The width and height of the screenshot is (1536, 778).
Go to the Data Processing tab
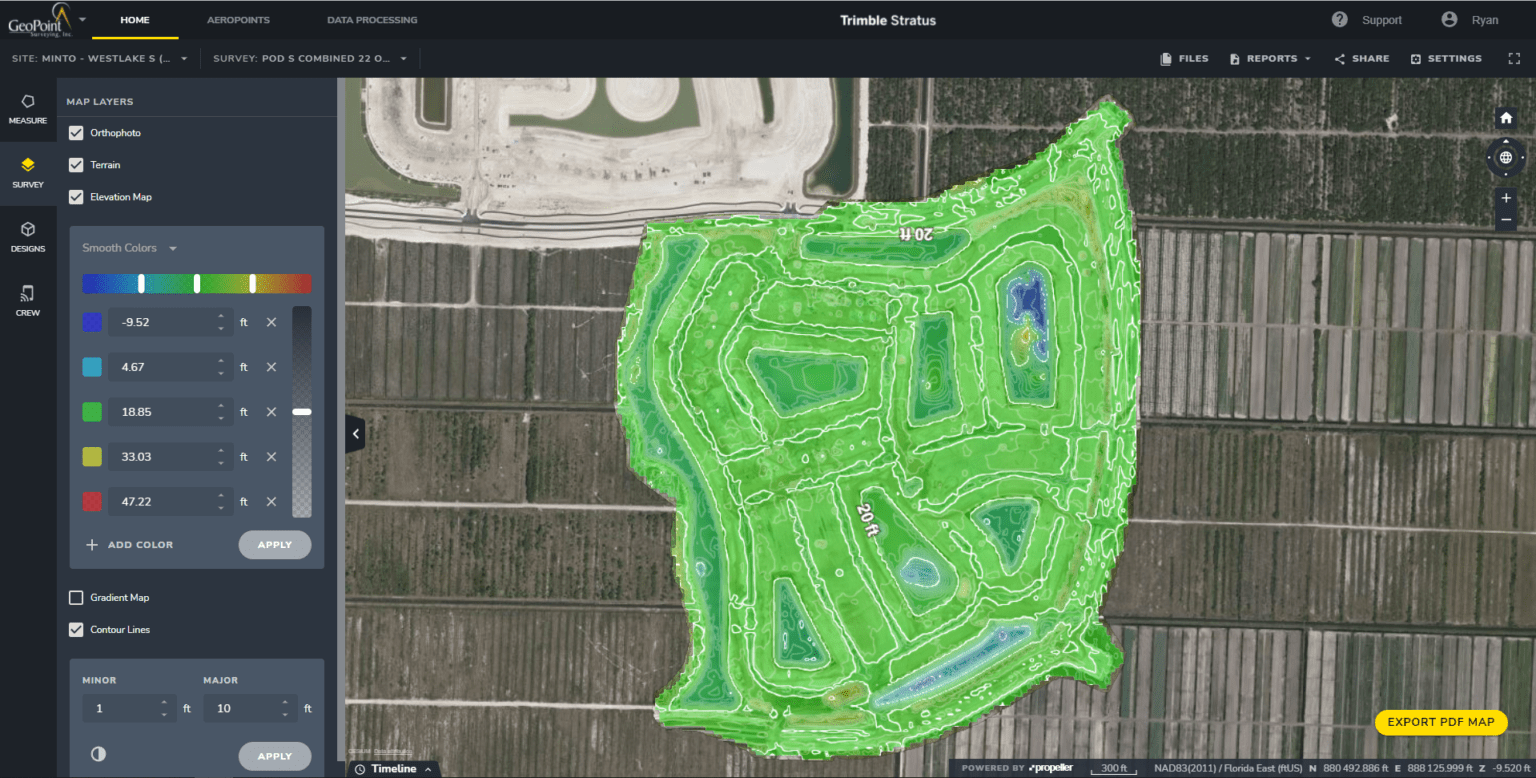pyautogui.click(x=372, y=20)
